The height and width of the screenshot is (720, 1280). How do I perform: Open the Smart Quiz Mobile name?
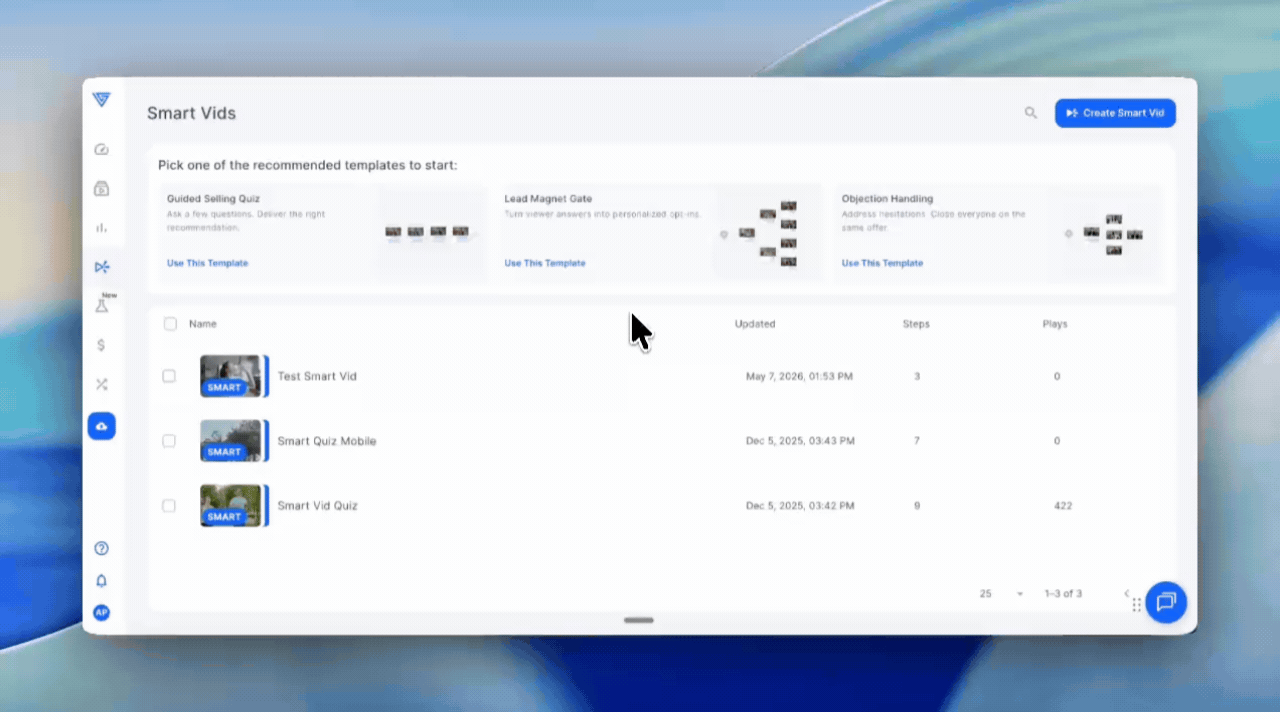(327, 441)
